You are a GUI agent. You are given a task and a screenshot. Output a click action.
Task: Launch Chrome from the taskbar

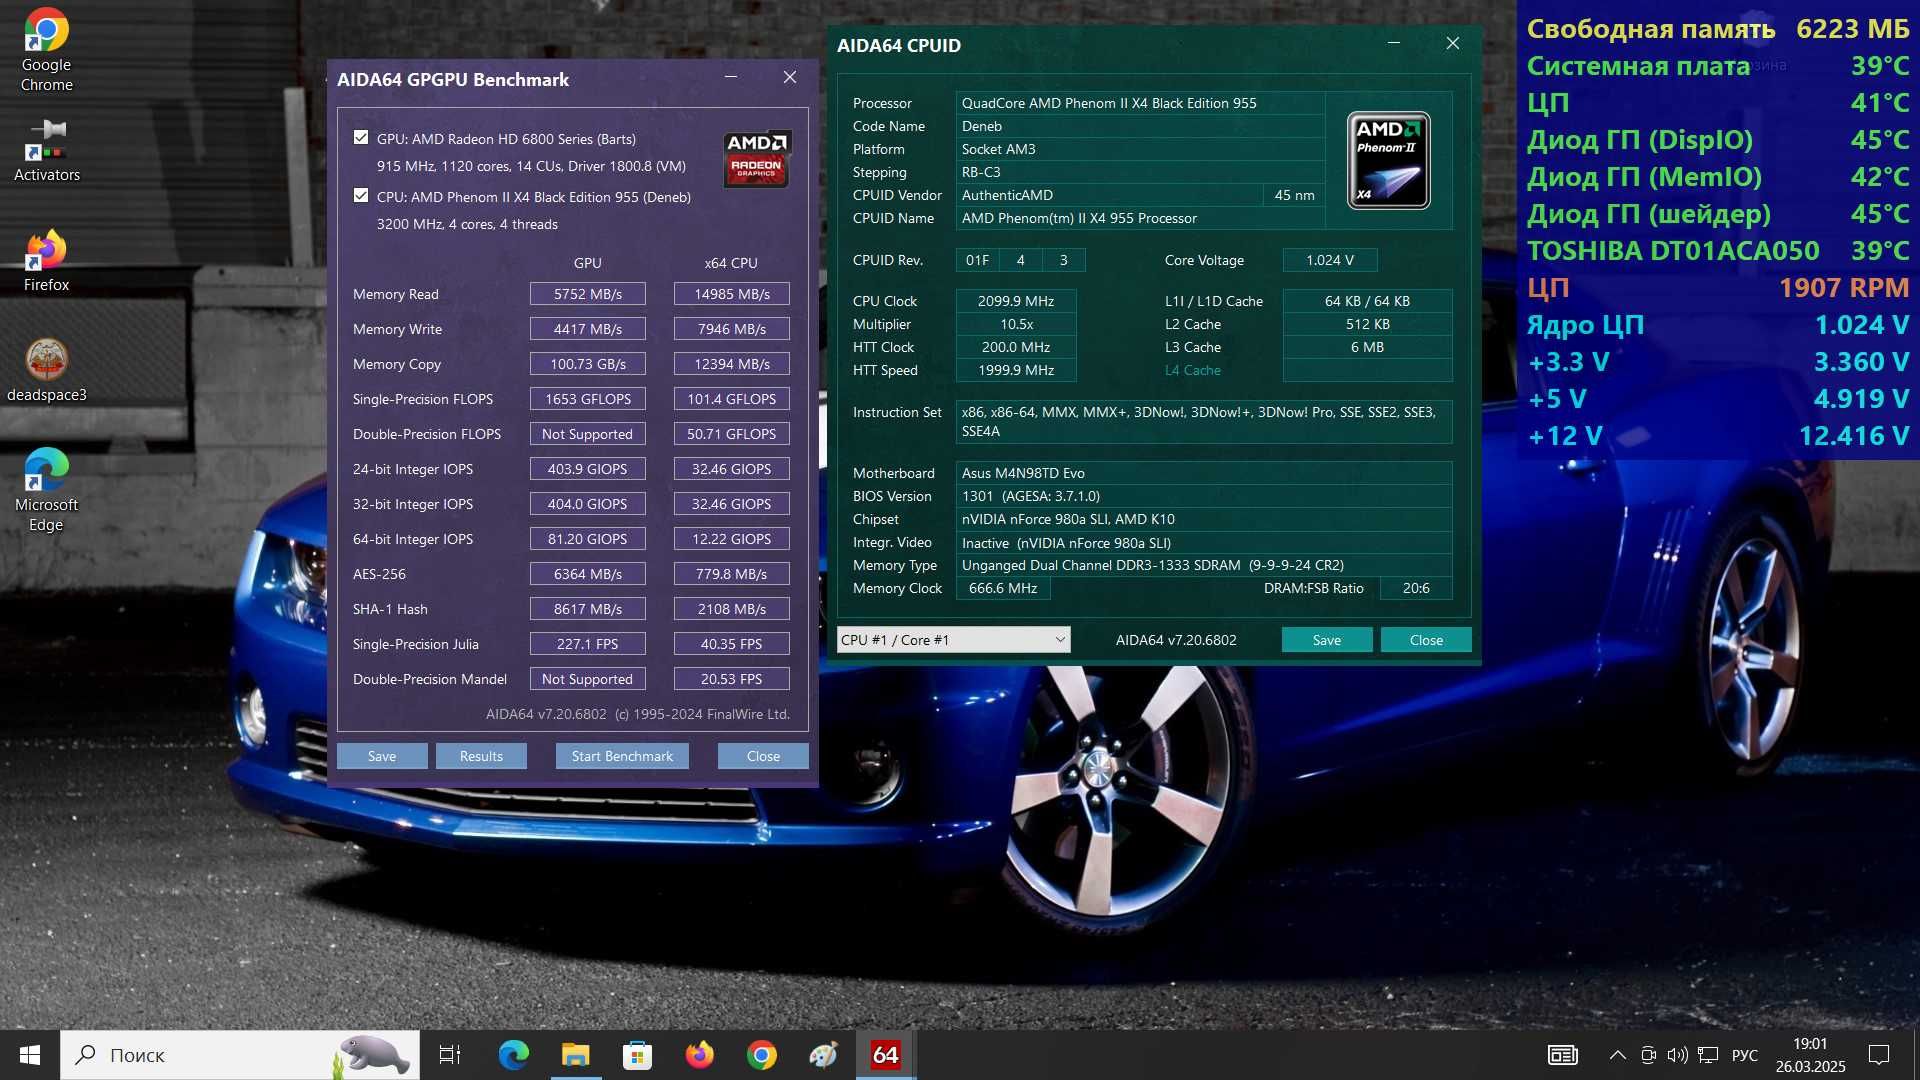tap(762, 1055)
